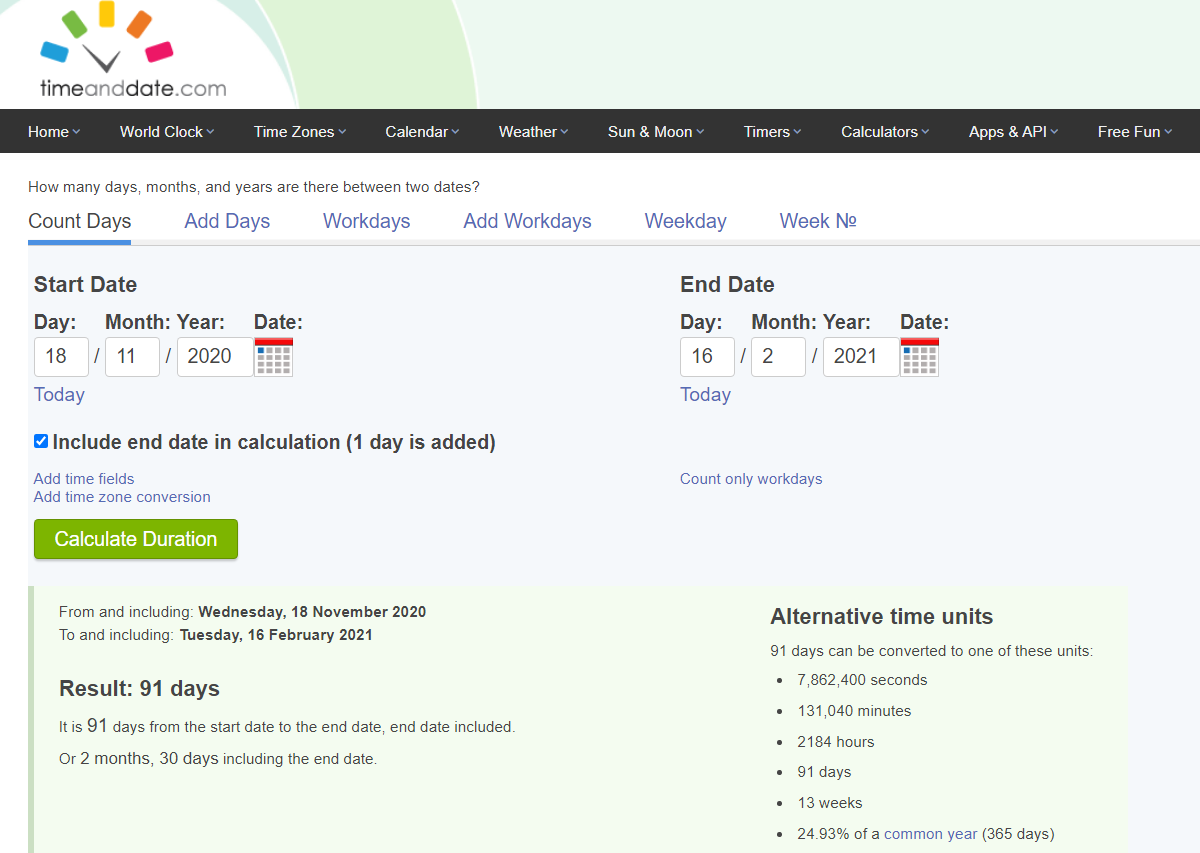Click Today under Start Date

59,395
